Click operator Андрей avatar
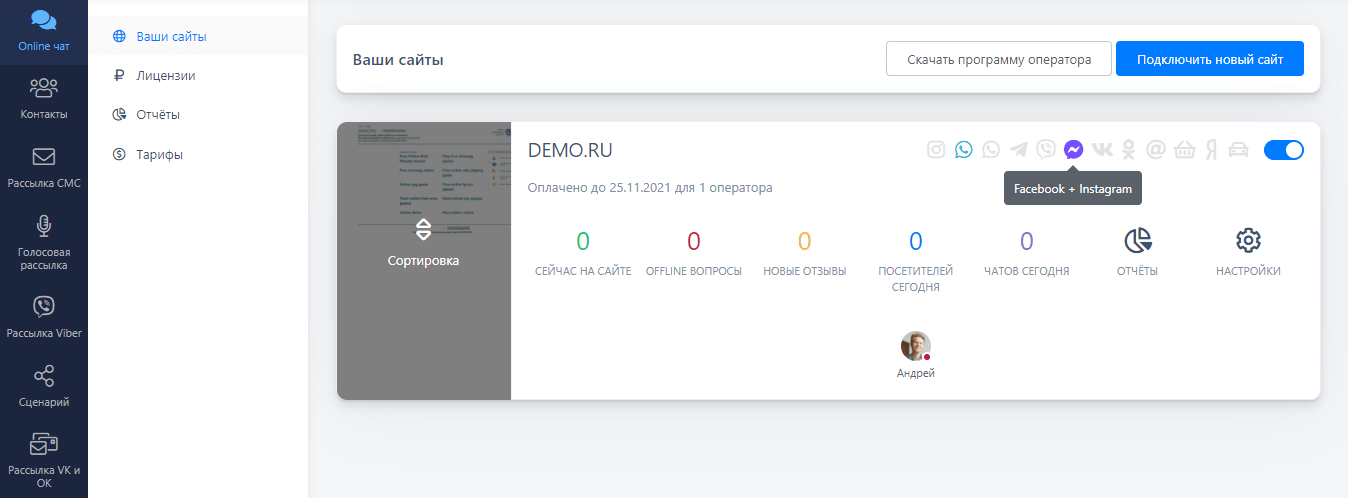The height and width of the screenshot is (498, 1348). 915,346
